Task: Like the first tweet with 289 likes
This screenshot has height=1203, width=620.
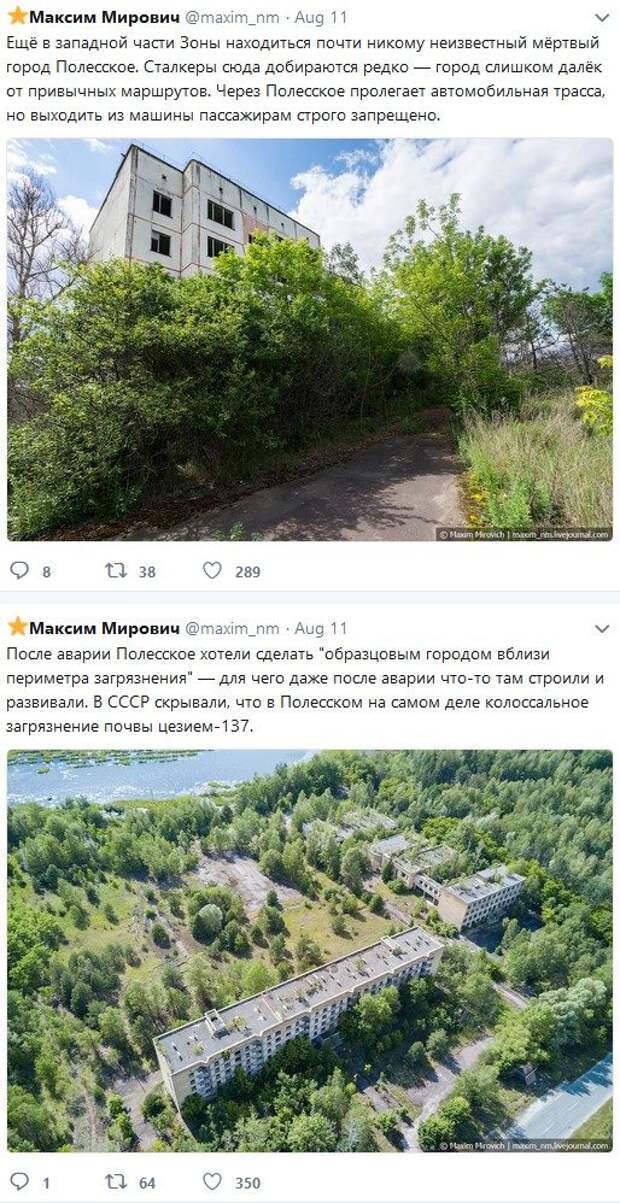Action: [x=212, y=570]
